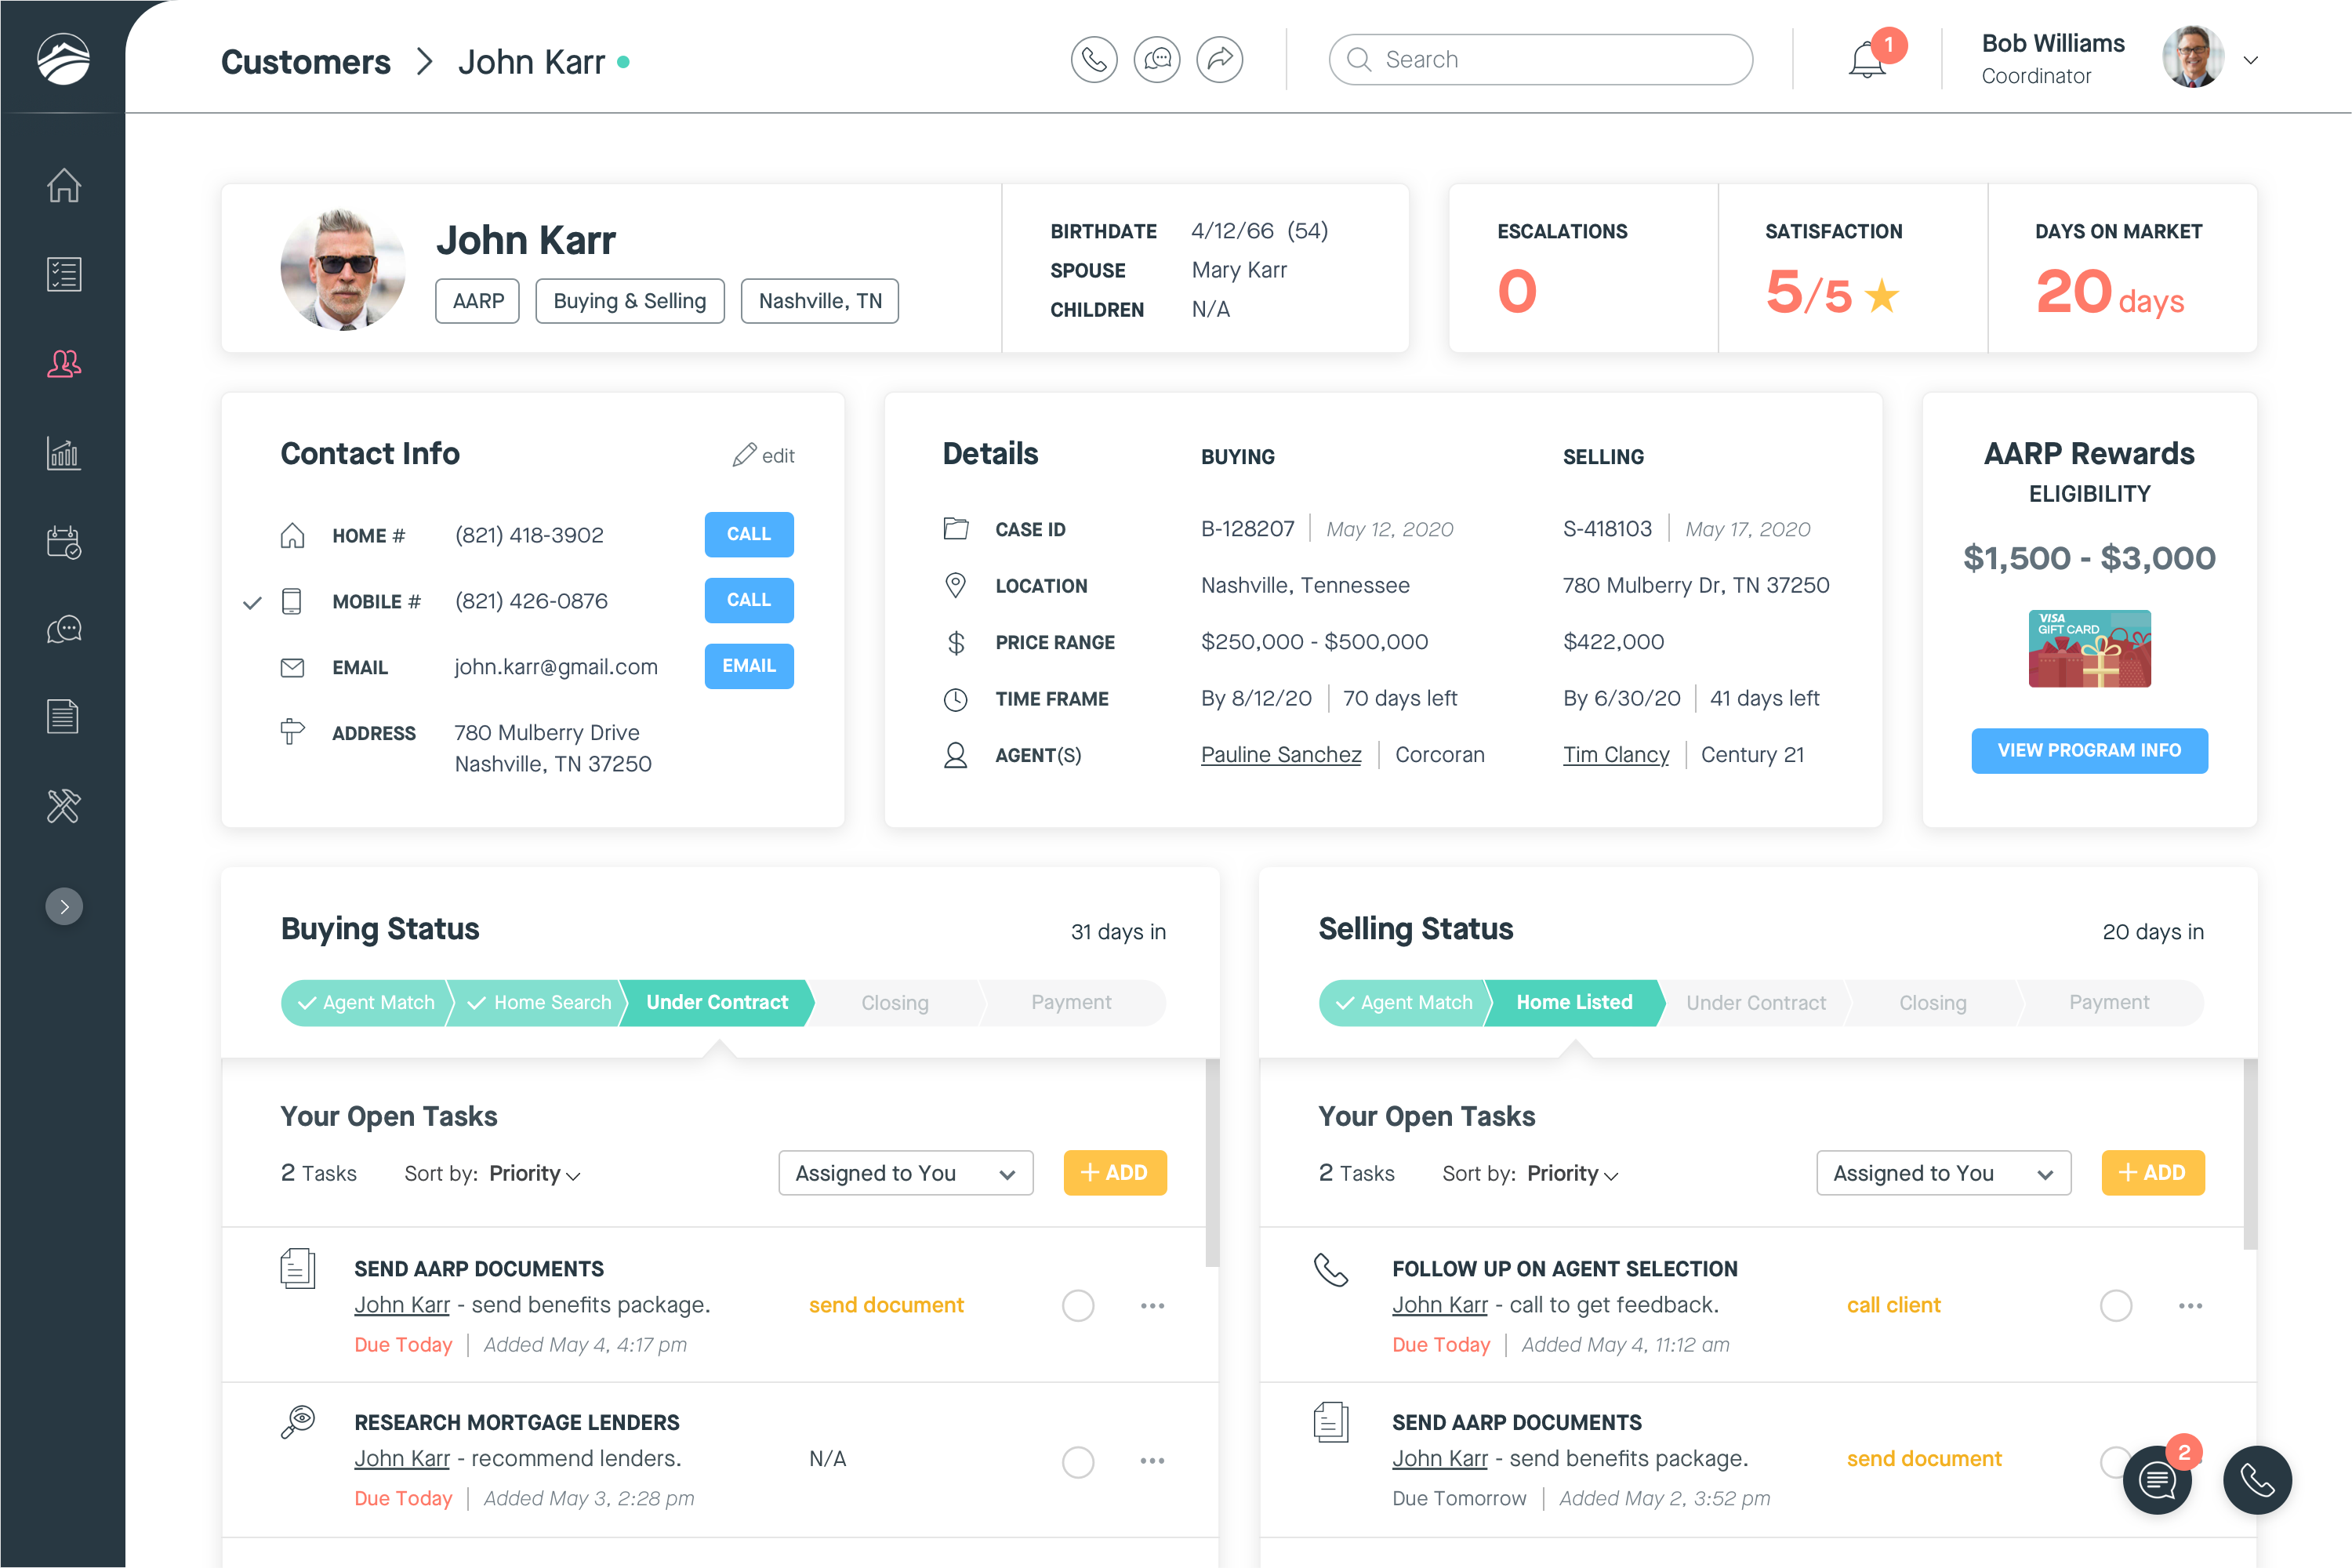The height and width of the screenshot is (1568, 2352).
Task: Mark Send AARP Documents buying task complete
Action: tap(1077, 1305)
